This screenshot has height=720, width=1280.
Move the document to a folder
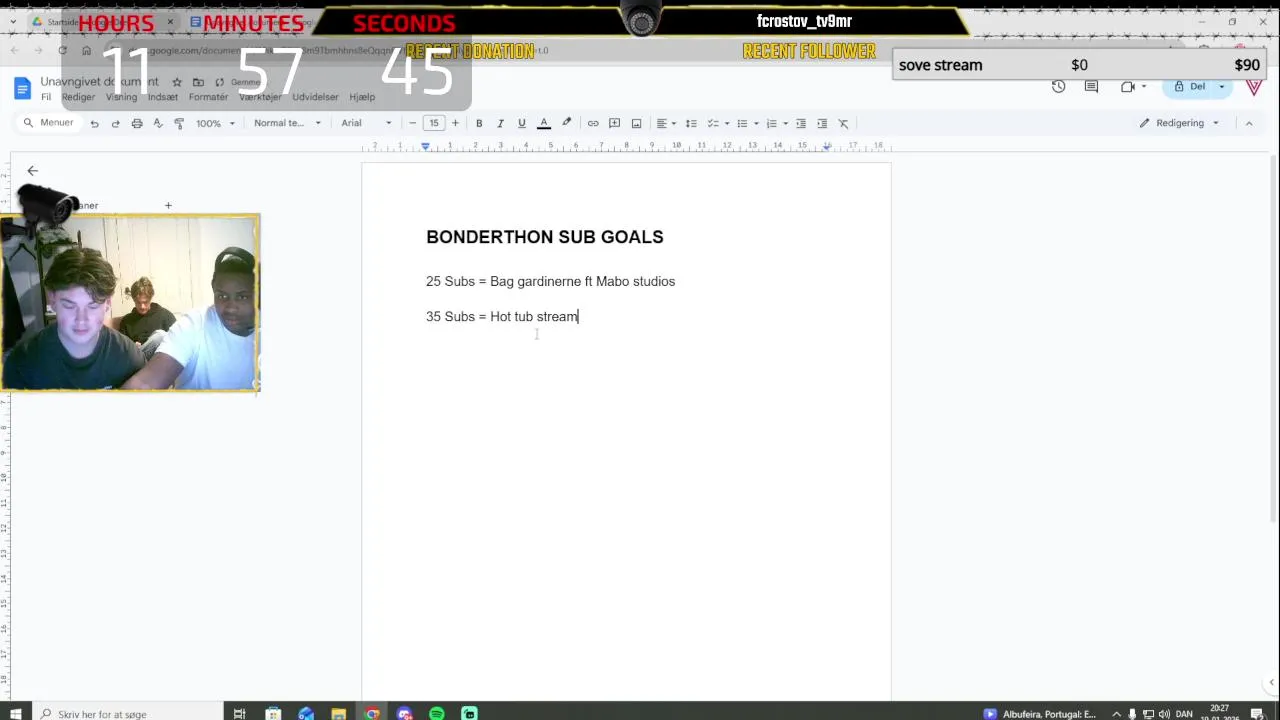tap(198, 82)
